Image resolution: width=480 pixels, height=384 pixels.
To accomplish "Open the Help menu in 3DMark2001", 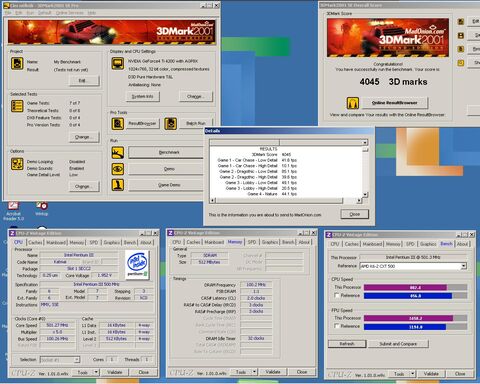I will point(92,13).
